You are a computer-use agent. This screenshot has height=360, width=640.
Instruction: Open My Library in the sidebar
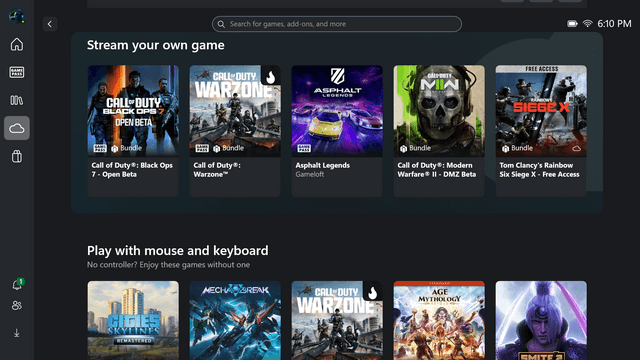17,100
